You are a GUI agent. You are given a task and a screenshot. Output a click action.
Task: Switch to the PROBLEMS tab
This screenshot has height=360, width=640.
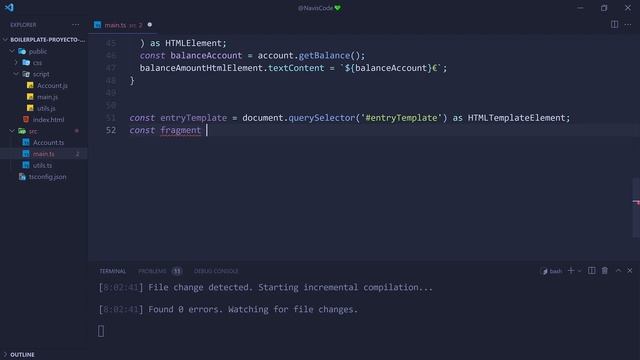tap(152, 271)
